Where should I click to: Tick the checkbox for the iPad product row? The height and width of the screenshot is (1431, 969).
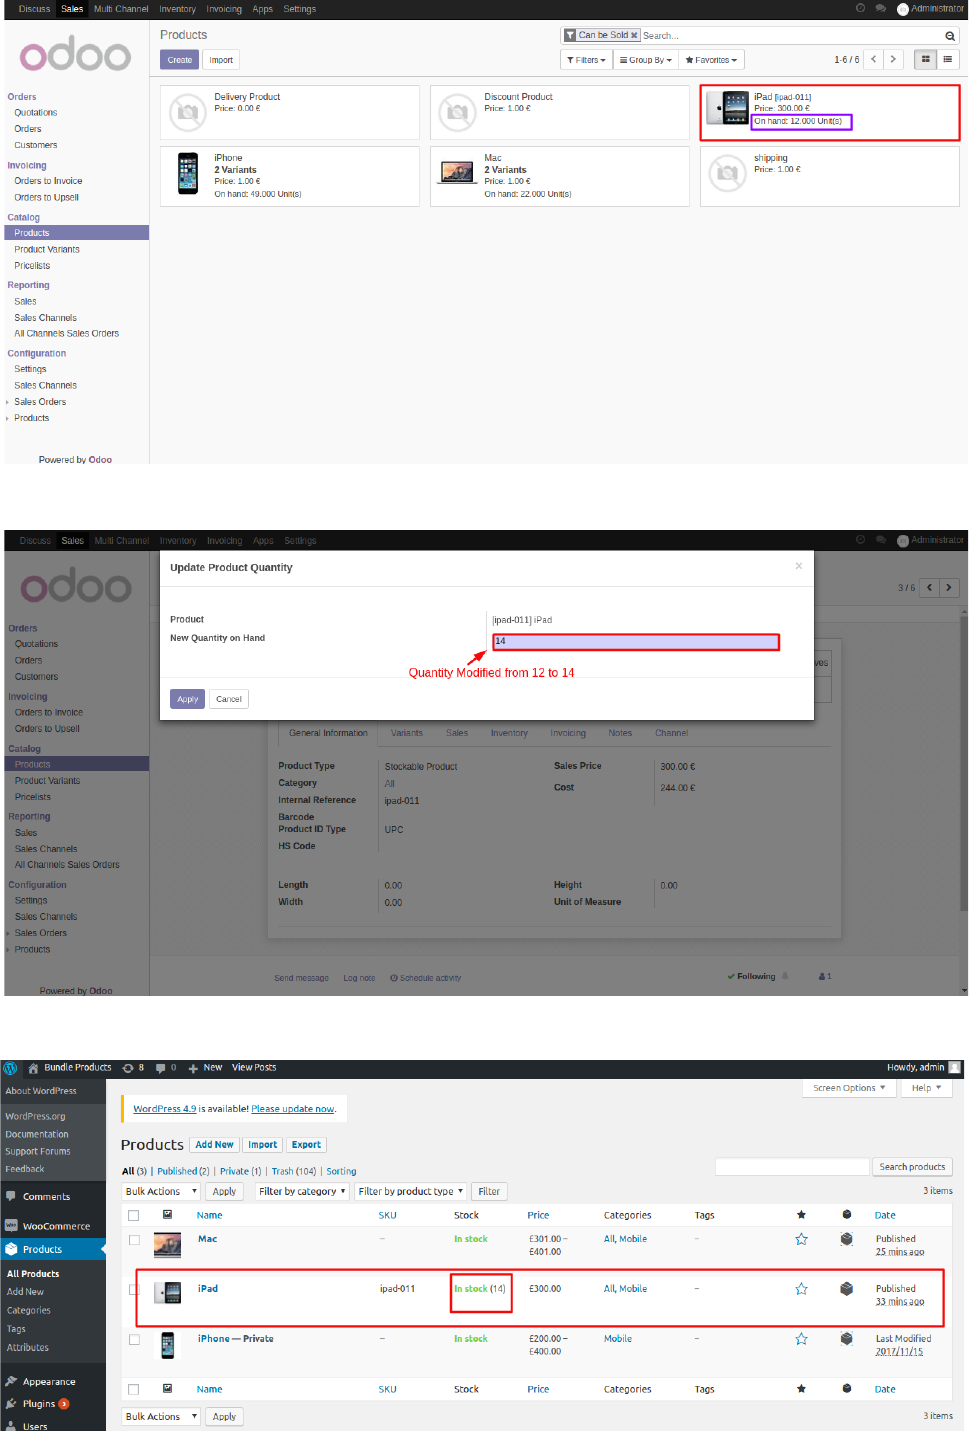134,1290
